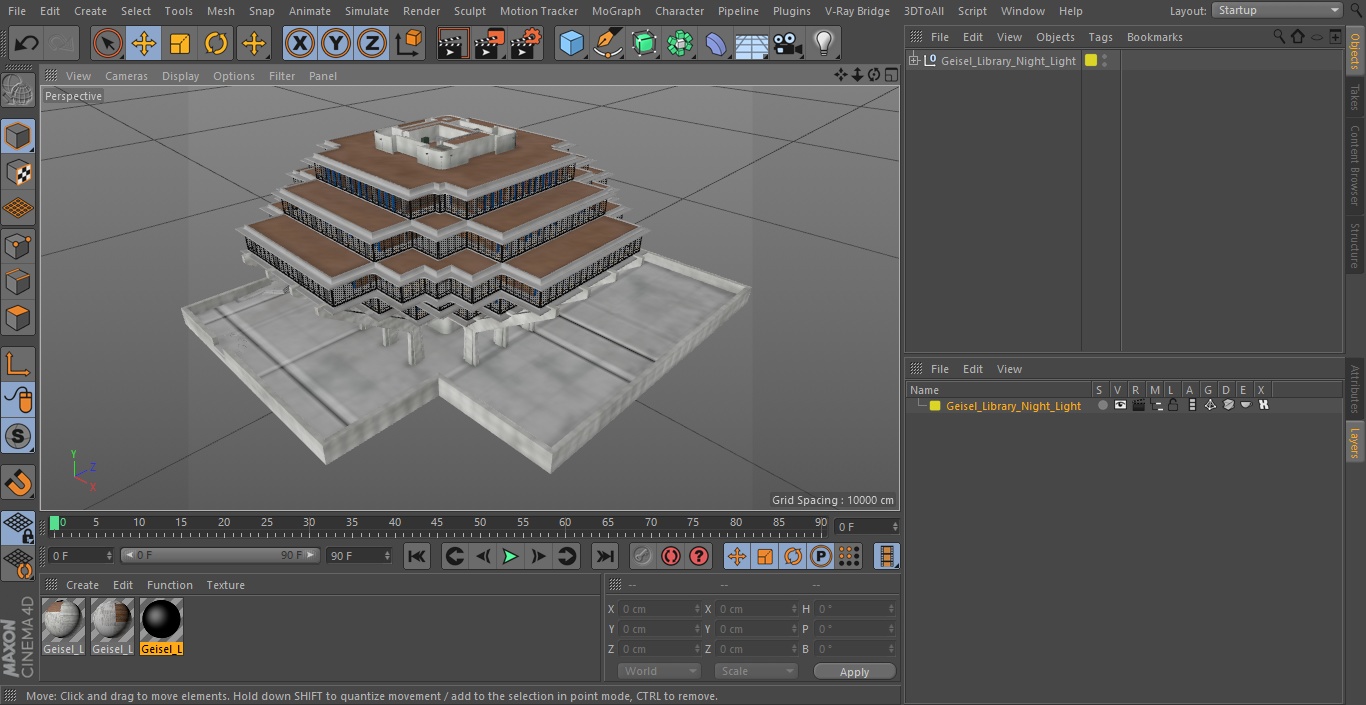Click the Undo arrow icon
Screen dimensions: 1366x705
point(26,43)
